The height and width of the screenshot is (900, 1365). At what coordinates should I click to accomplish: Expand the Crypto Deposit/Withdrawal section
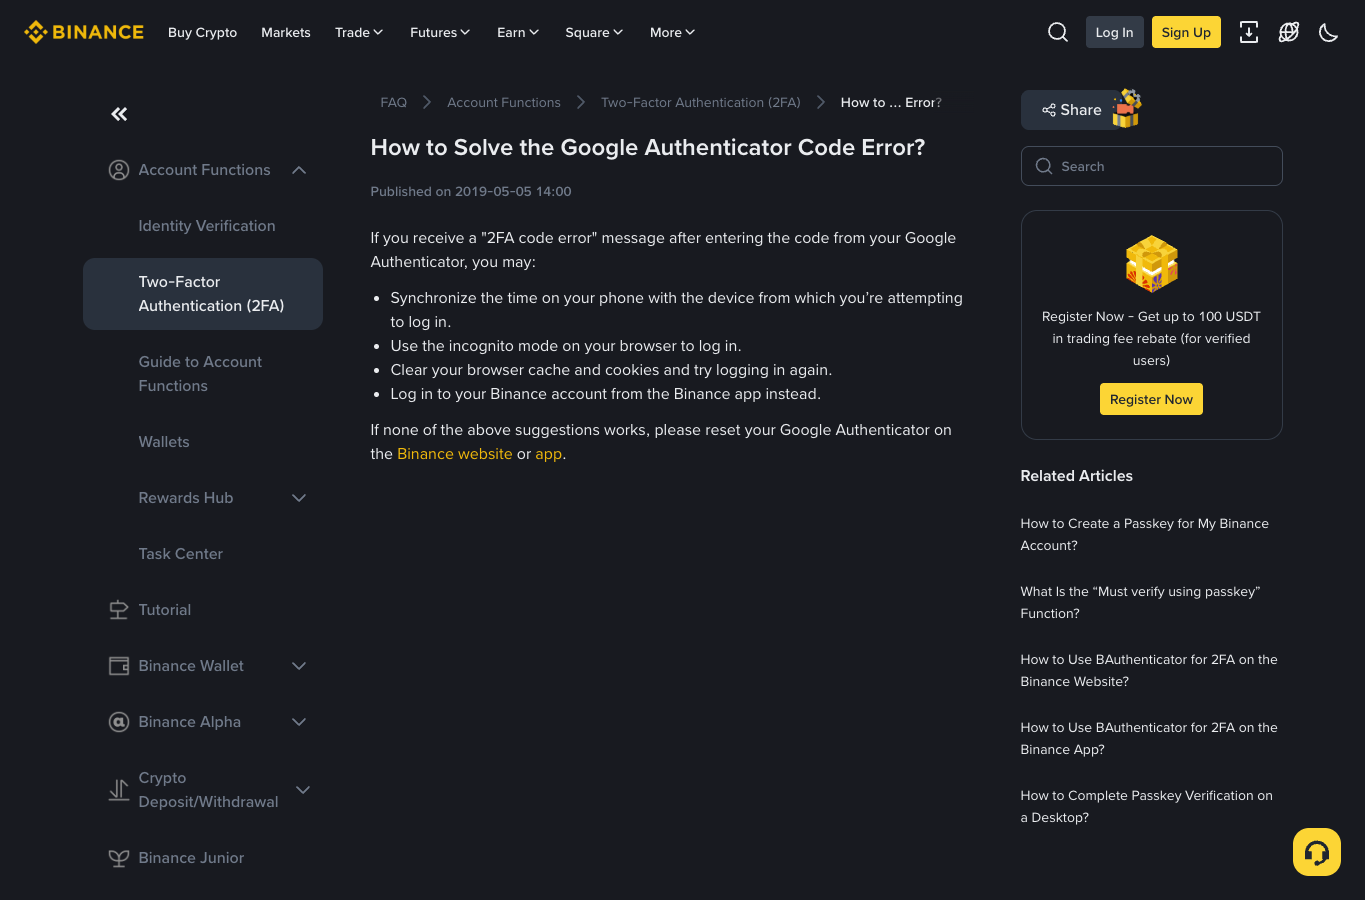coord(303,790)
